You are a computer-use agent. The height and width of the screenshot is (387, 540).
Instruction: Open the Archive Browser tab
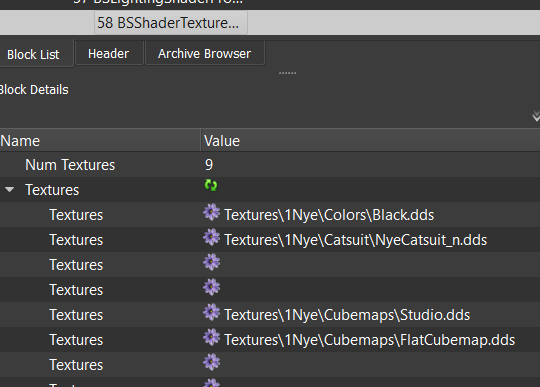click(x=205, y=53)
